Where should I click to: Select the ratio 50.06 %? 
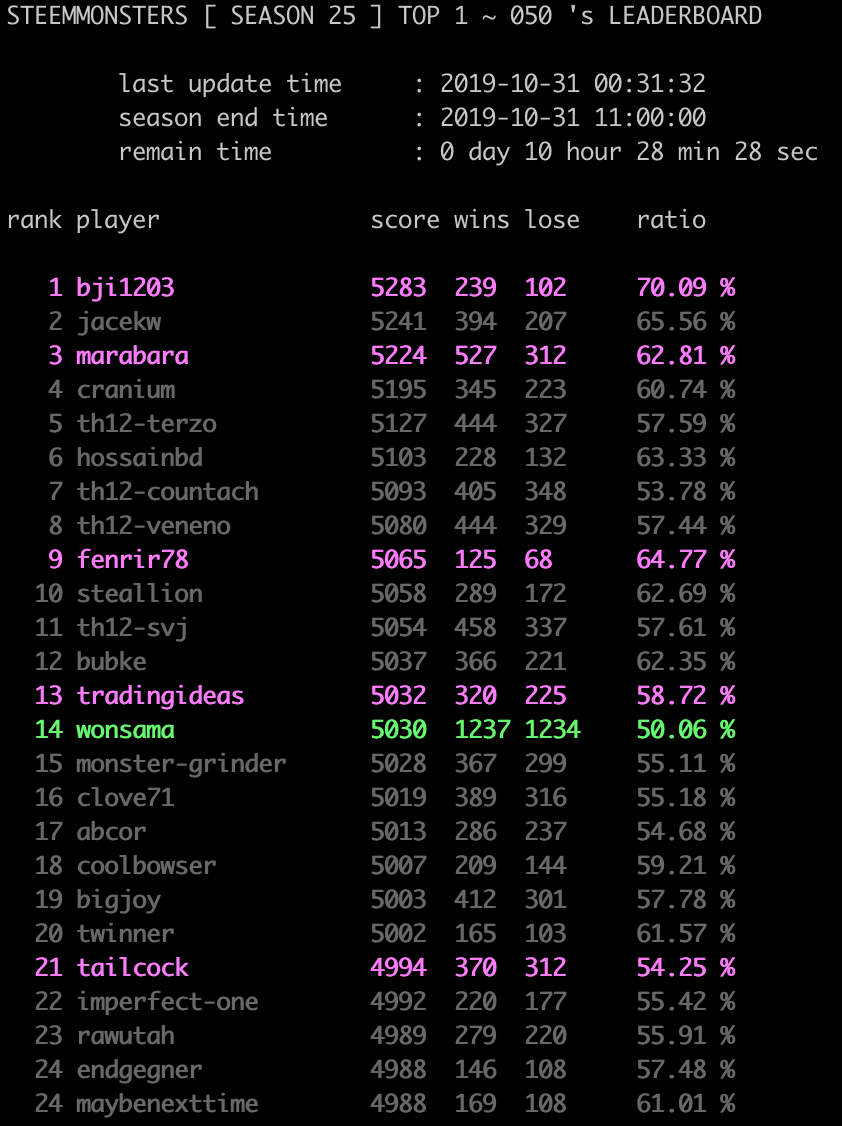tap(686, 730)
